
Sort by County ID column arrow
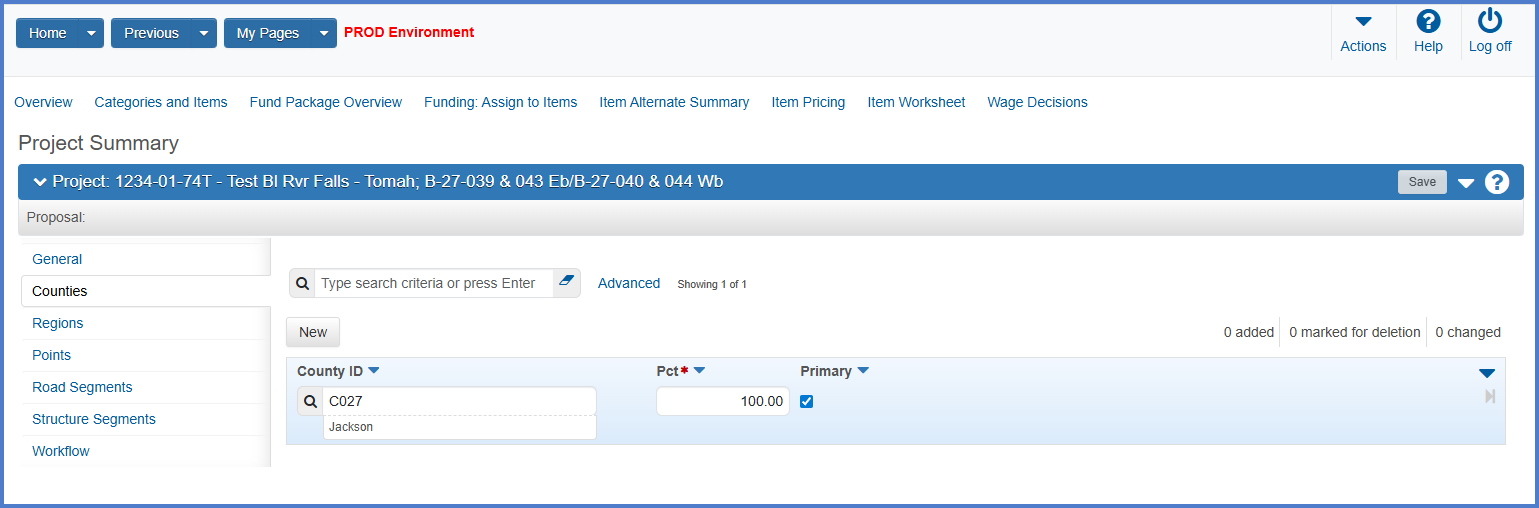click(374, 371)
